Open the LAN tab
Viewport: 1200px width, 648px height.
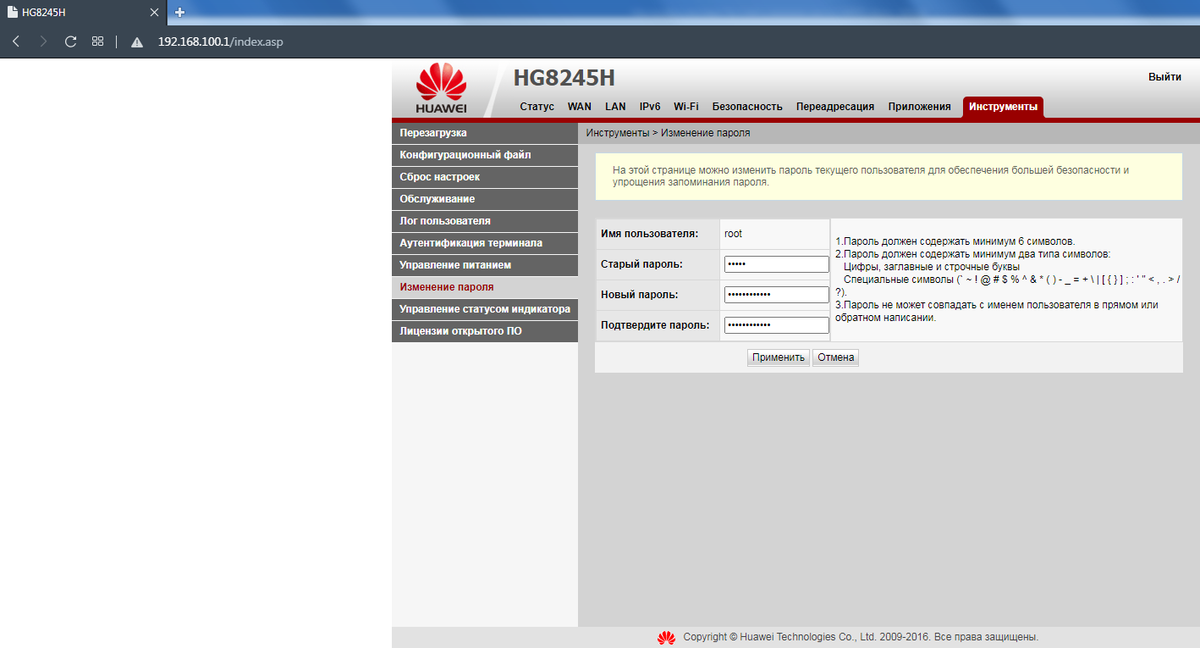click(615, 106)
